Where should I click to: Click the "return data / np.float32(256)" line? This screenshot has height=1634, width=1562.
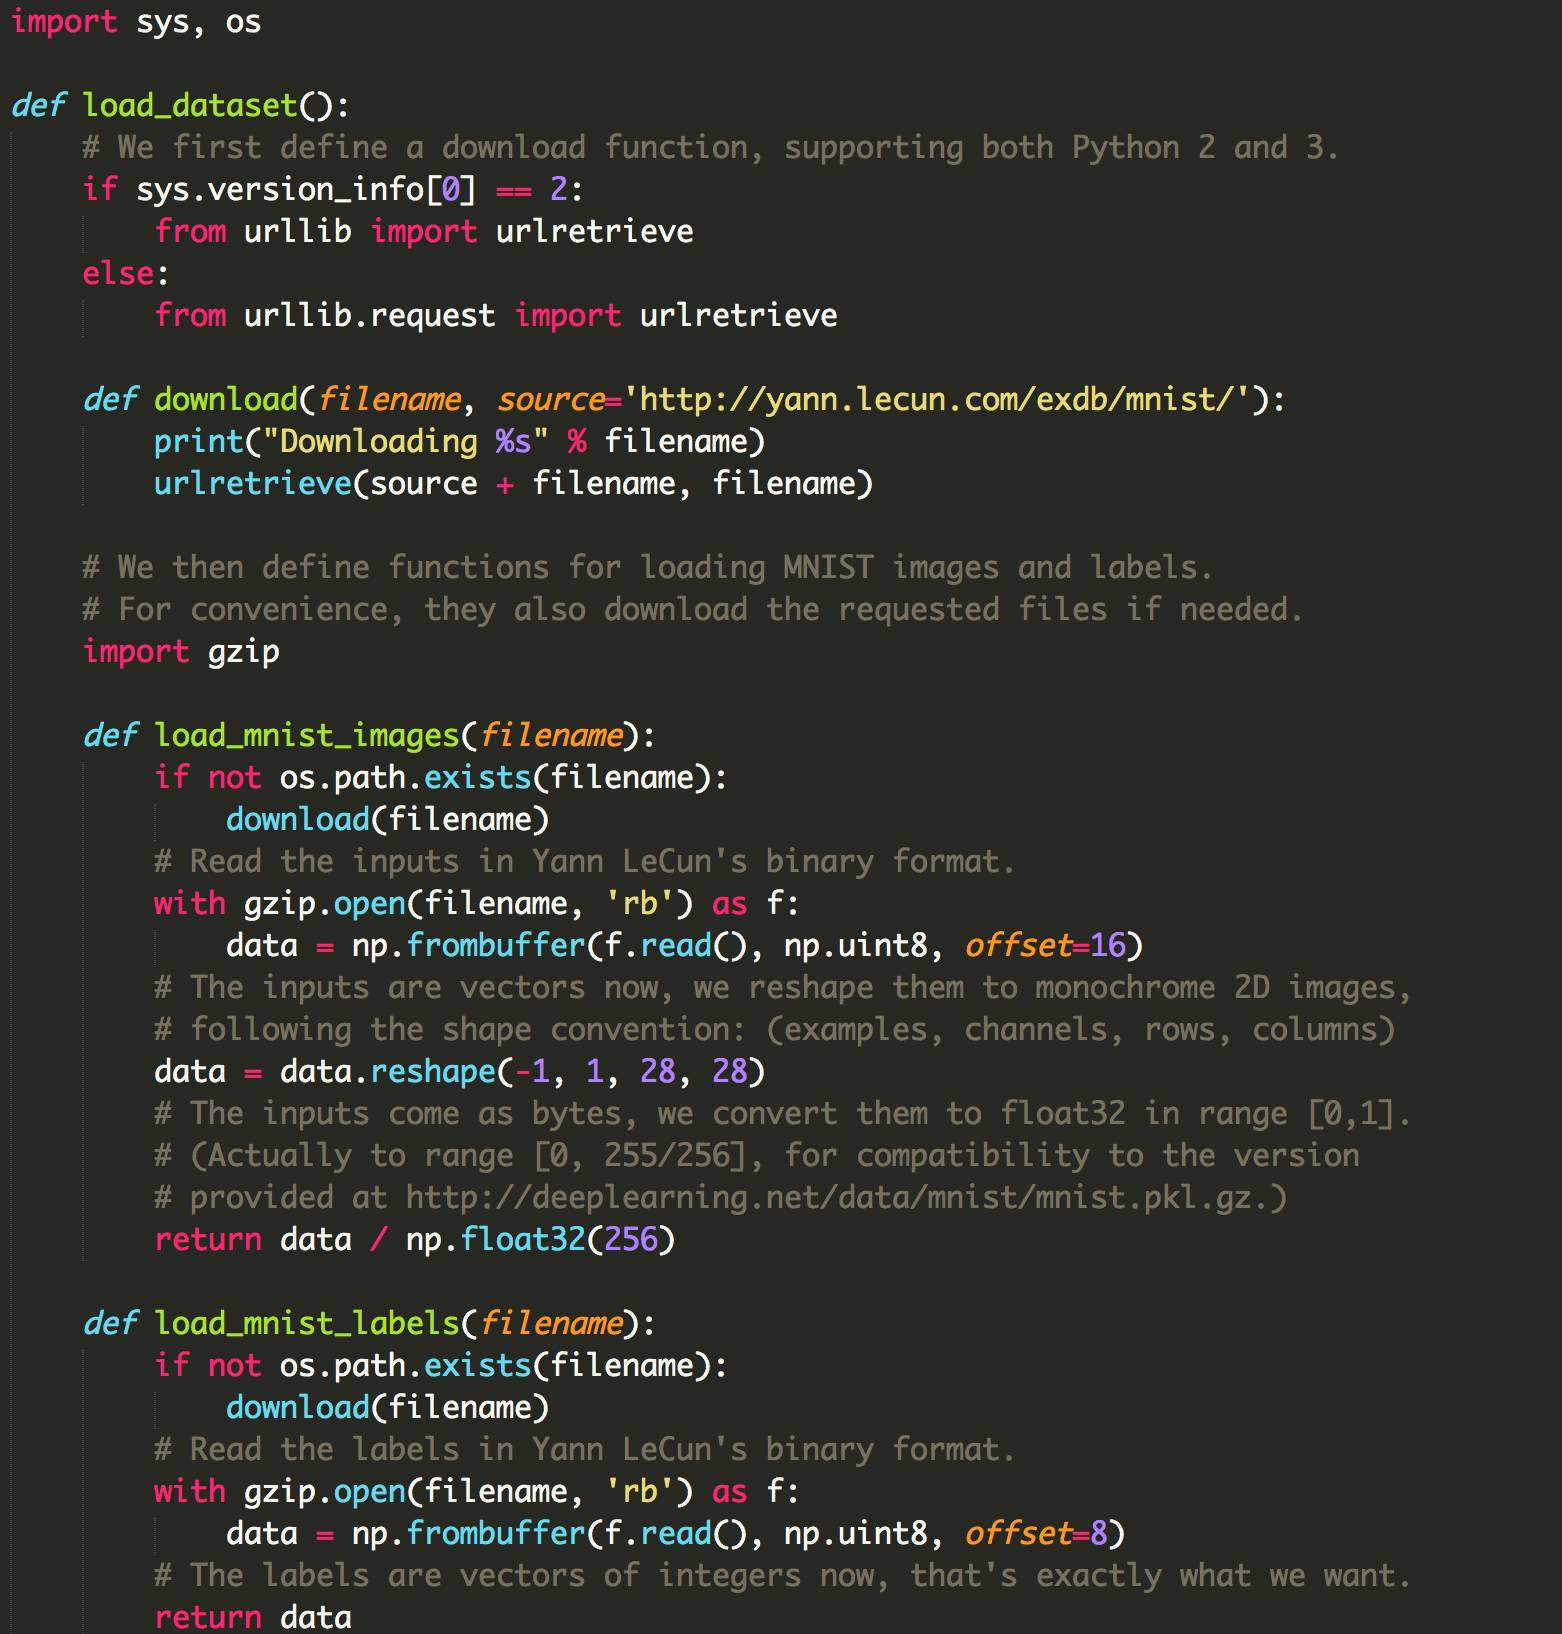point(415,1239)
